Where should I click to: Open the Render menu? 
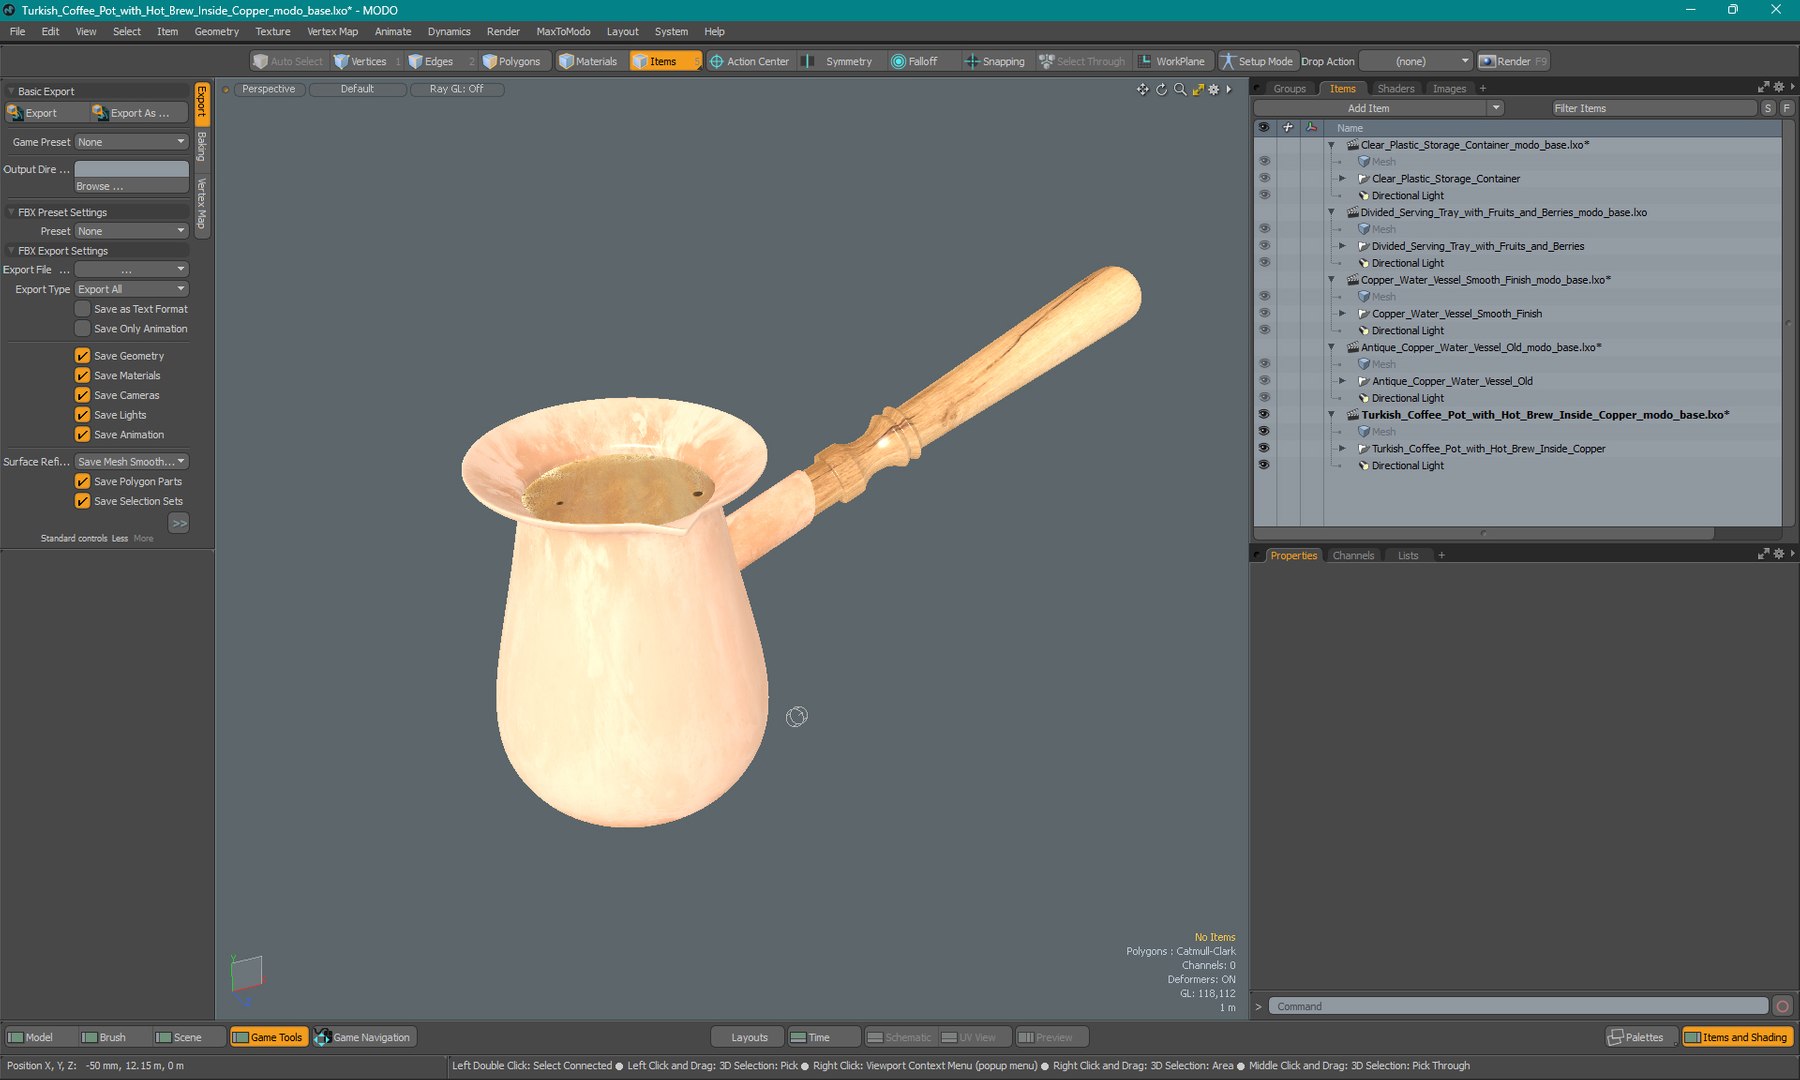coord(503,31)
